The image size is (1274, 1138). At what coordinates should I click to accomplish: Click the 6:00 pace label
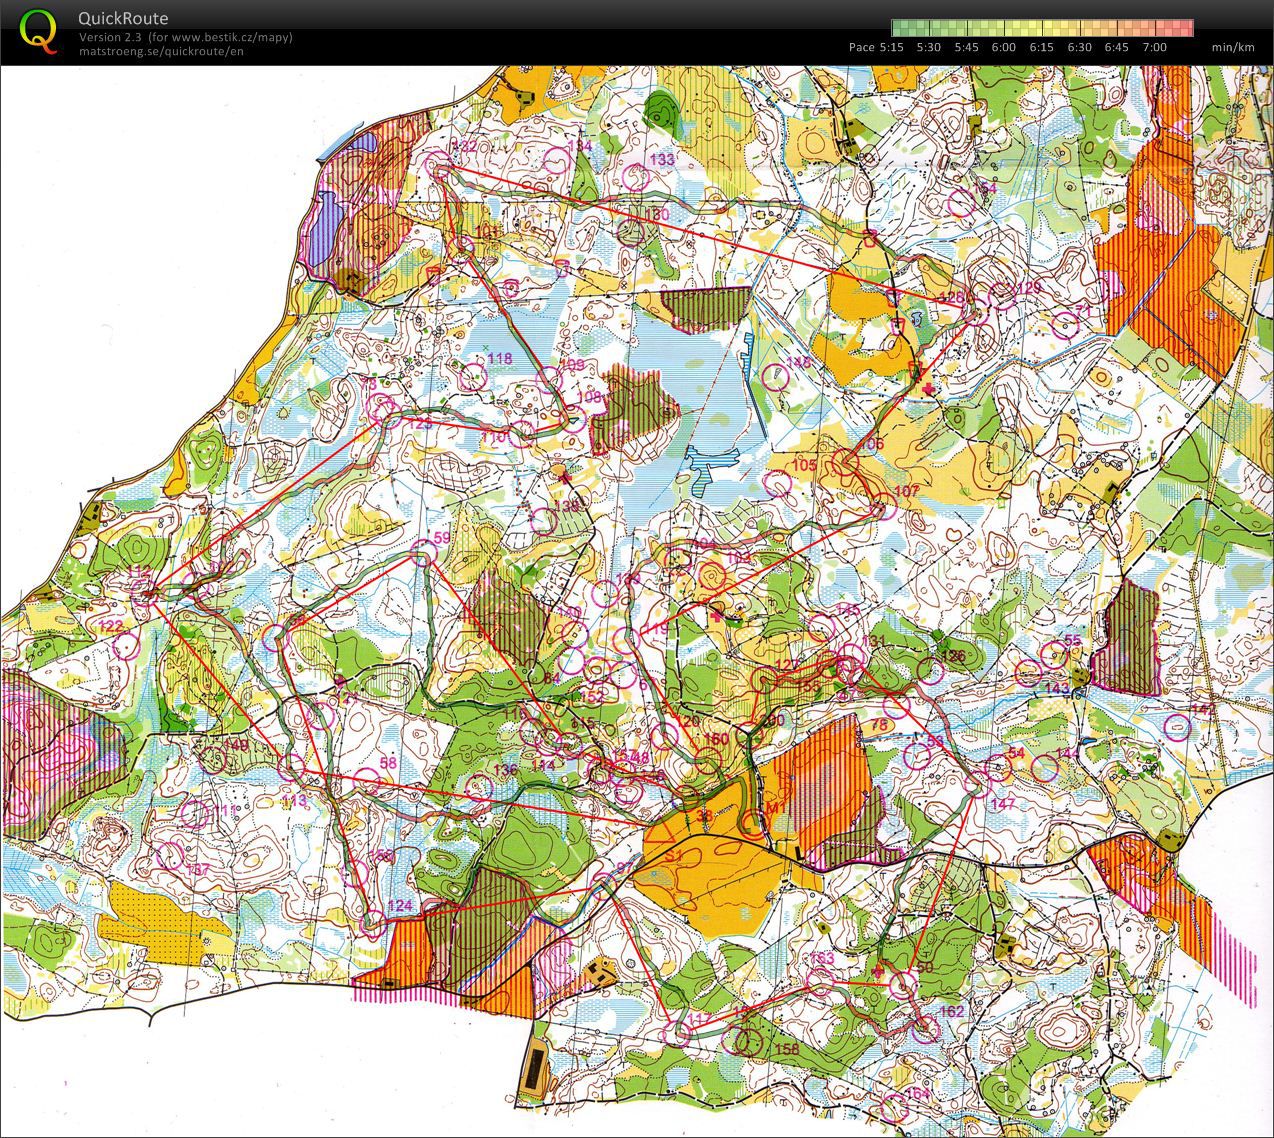click(1004, 47)
